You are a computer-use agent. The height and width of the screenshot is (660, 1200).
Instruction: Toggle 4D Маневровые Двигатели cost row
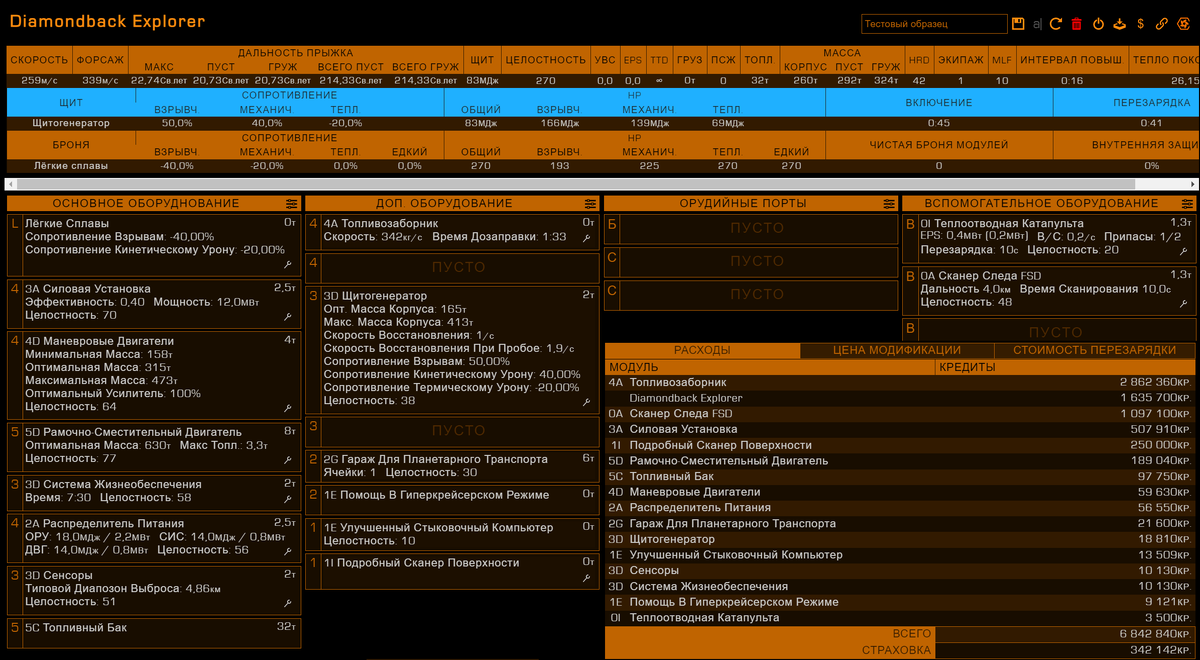pyautogui.click(x=899, y=492)
